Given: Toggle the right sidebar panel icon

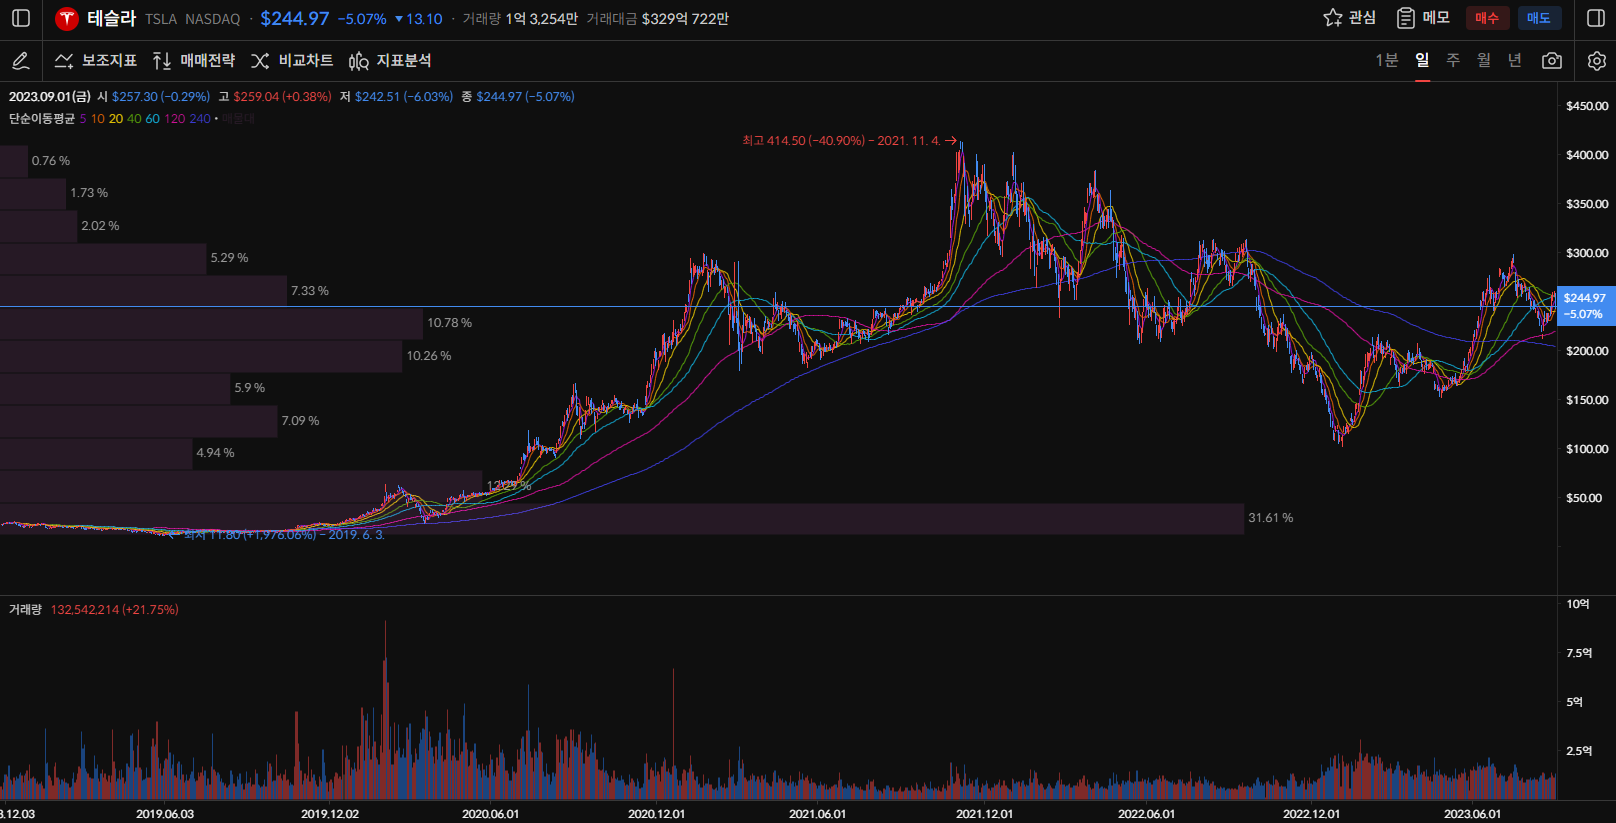Looking at the screenshot, I should click(1596, 18).
